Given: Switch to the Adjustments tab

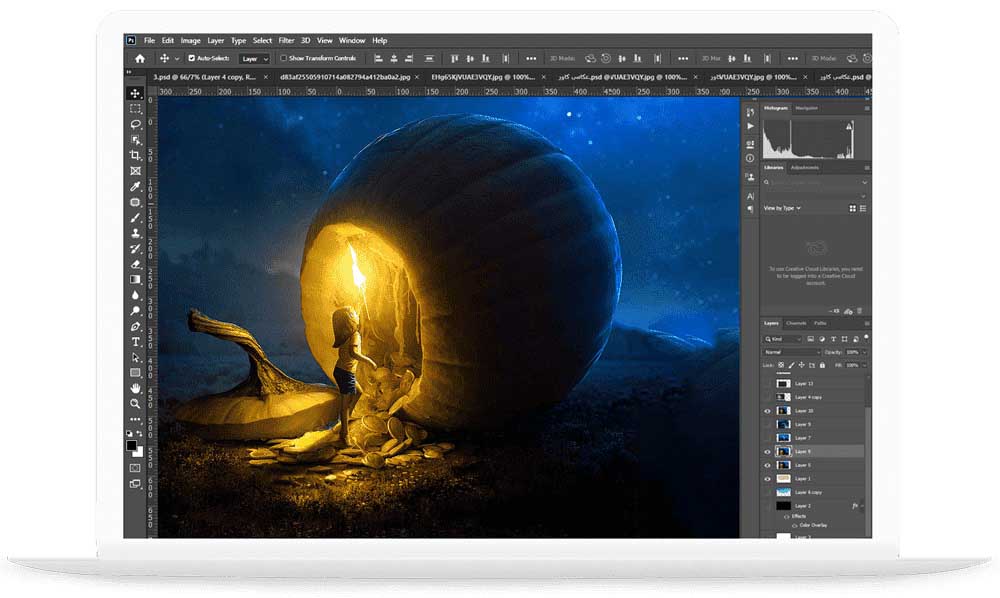Looking at the screenshot, I should click(x=804, y=168).
